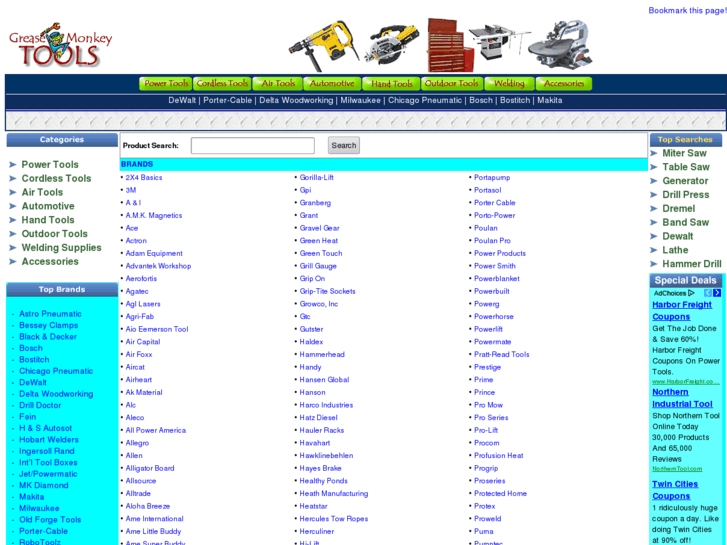This screenshot has width=727, height=545.
Task: Select Drill Press in Top Searches
Action: (x=686, y=195)
